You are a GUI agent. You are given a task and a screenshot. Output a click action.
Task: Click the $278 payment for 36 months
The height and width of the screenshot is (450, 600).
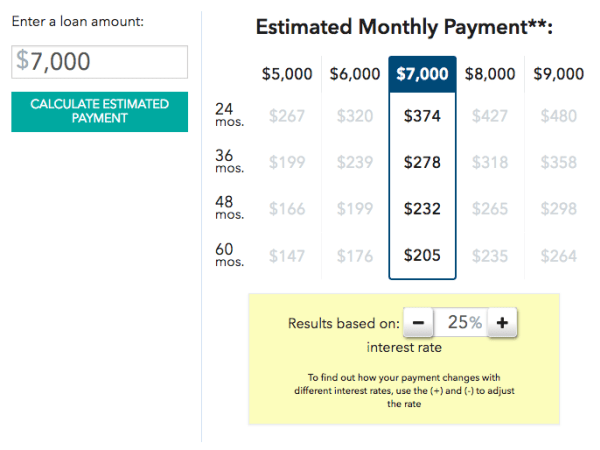(422, 162)
